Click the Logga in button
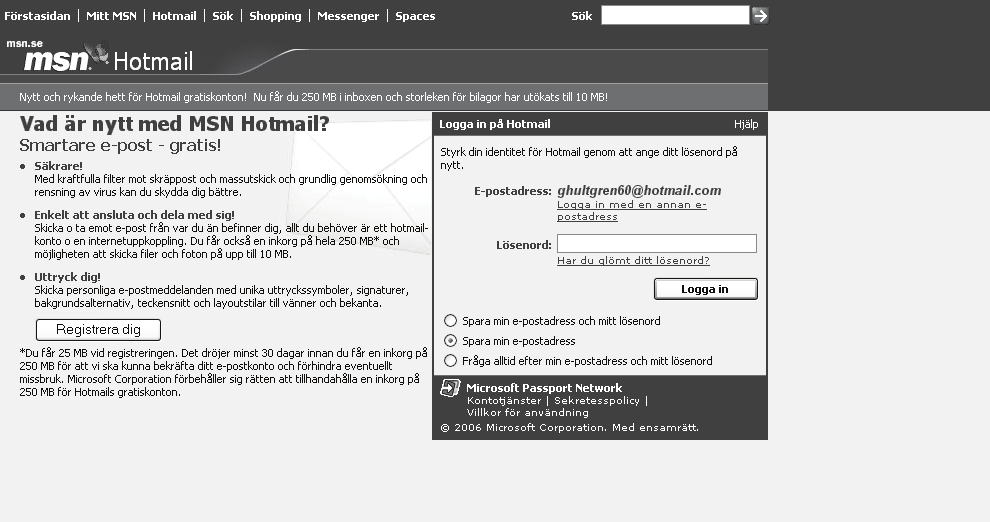This screenshot has height=522, width=990. (705, 289)
